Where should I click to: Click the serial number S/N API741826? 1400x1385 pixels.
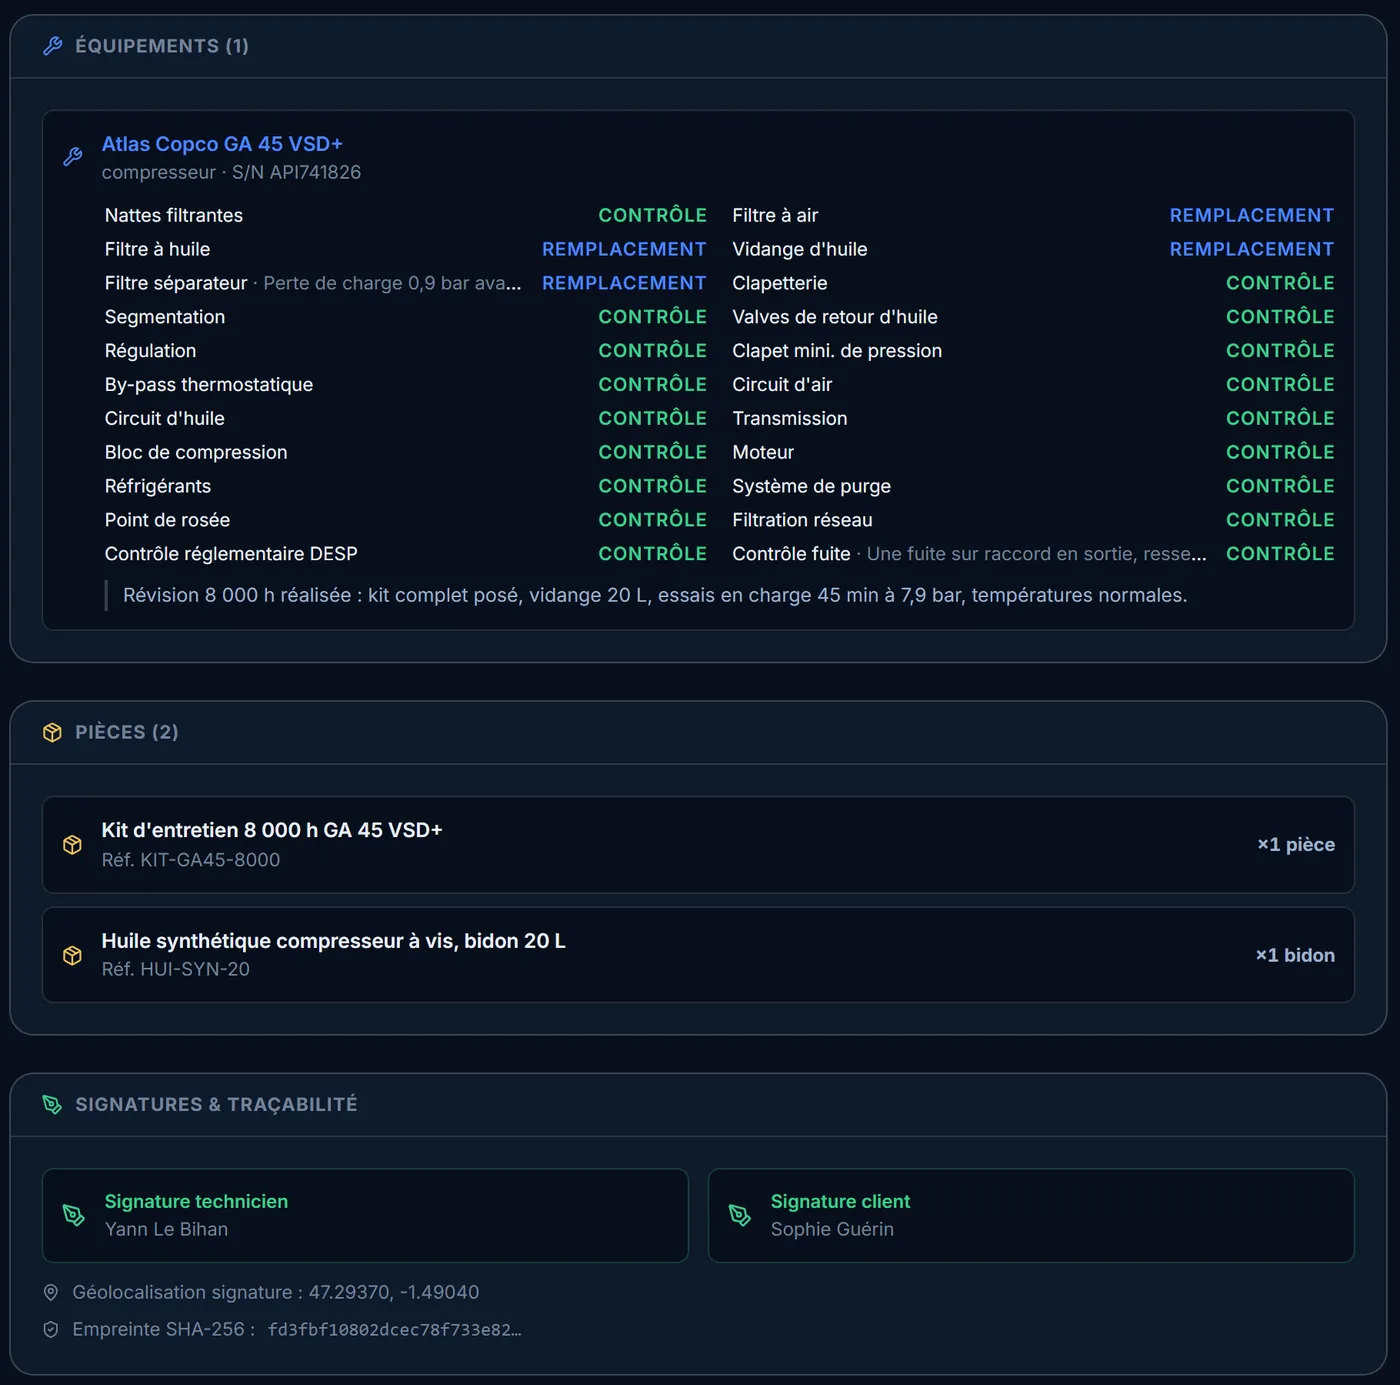click(x=297, y=172)
